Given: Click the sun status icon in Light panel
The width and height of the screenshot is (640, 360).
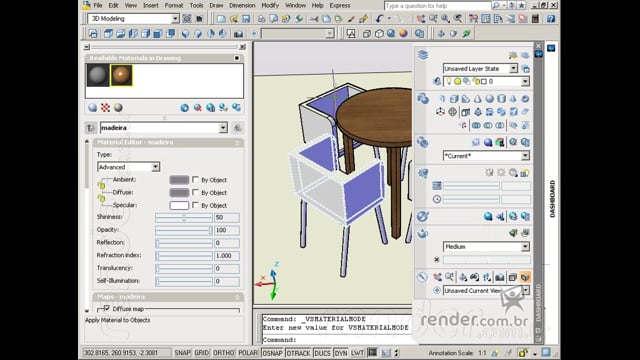Looking at the screenshot, I should click(501, 173).
